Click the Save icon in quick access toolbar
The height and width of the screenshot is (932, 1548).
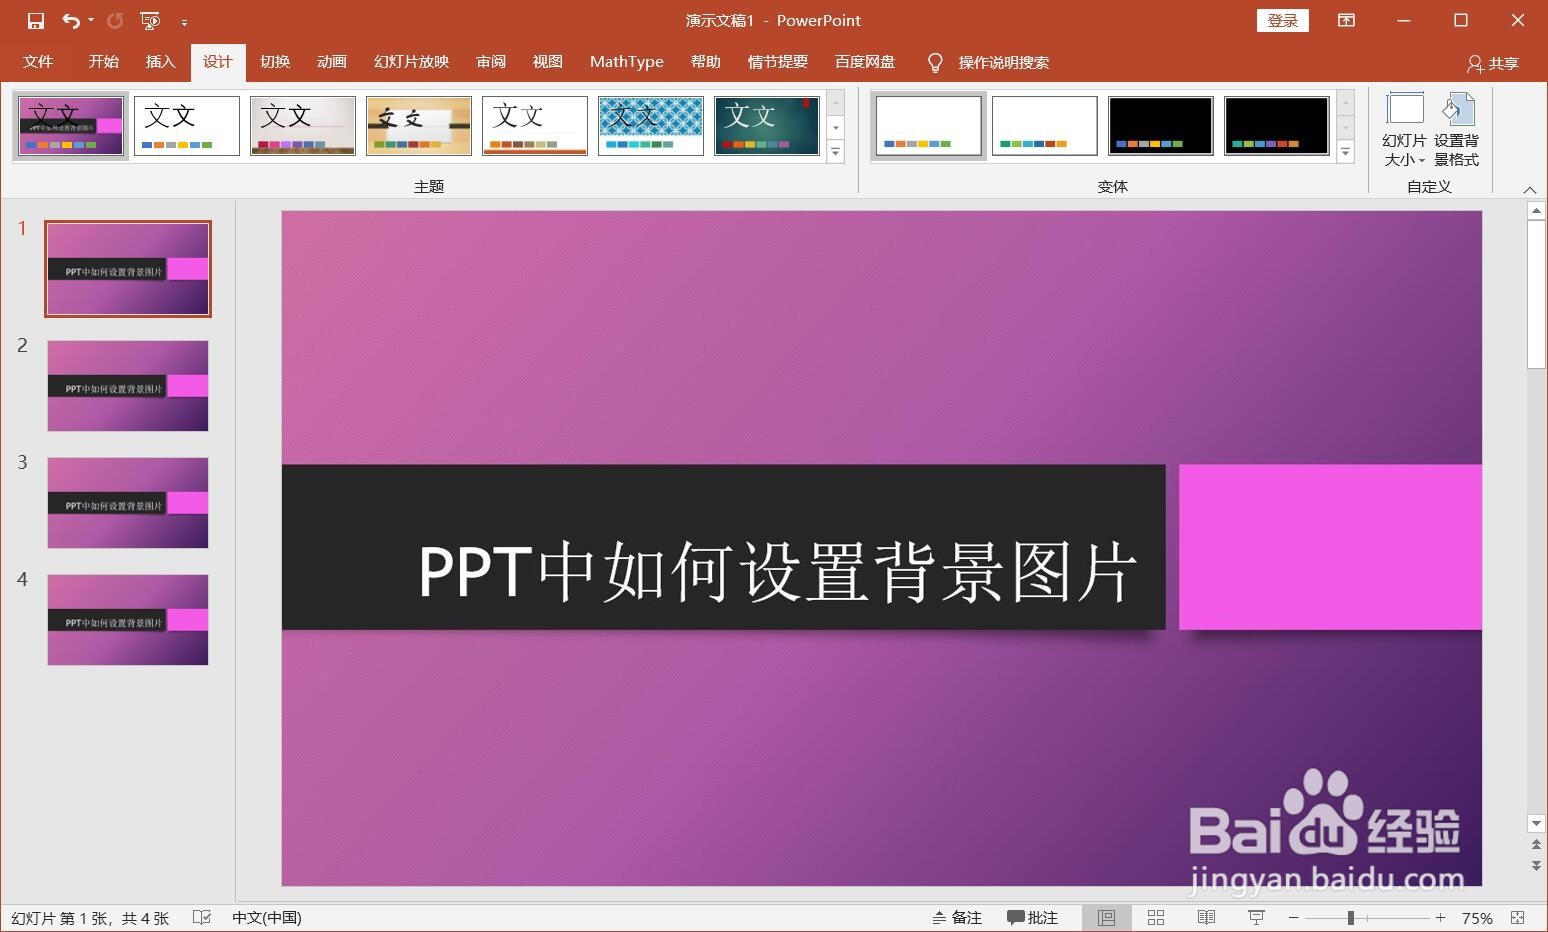click(x=36, y=20)
